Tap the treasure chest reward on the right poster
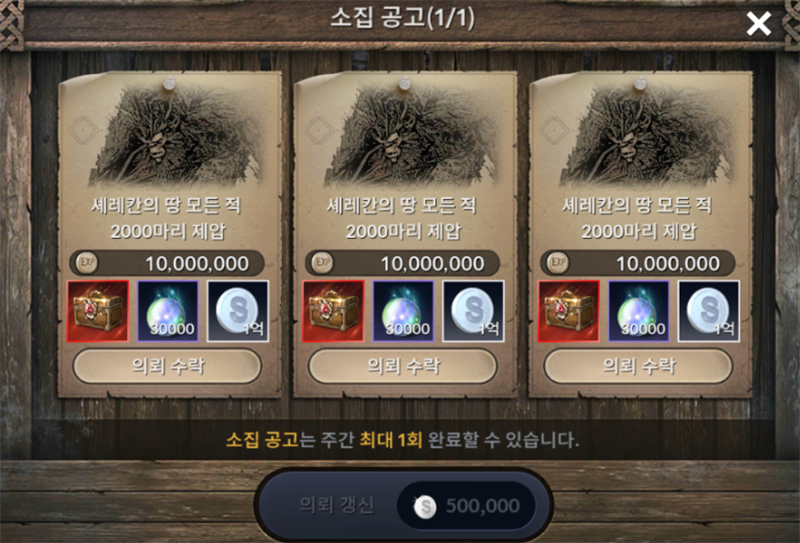This screenshot has height=543, width=800. pyautogui.click(x=568, y=311)
